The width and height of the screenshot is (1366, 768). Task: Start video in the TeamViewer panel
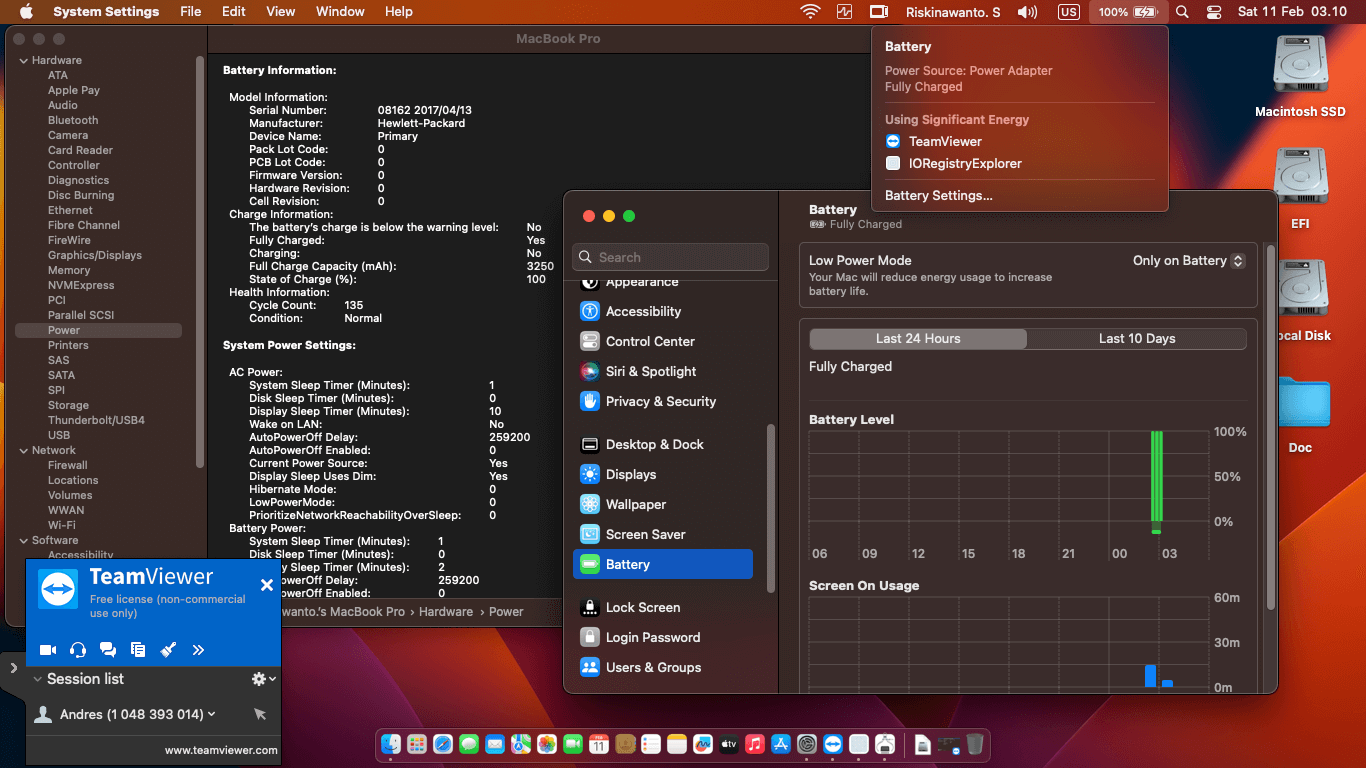48,650
